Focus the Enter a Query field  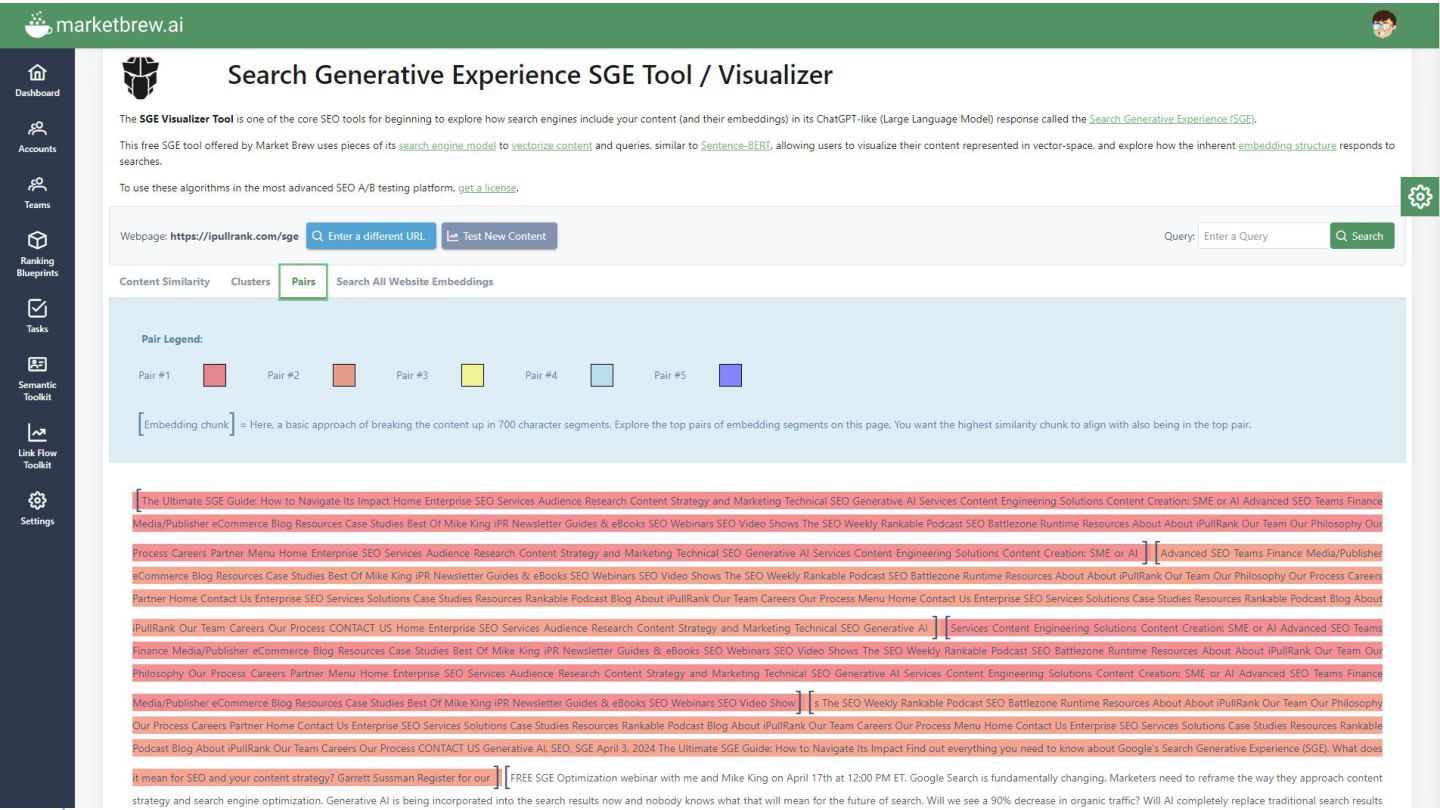tap(1264, 236)
